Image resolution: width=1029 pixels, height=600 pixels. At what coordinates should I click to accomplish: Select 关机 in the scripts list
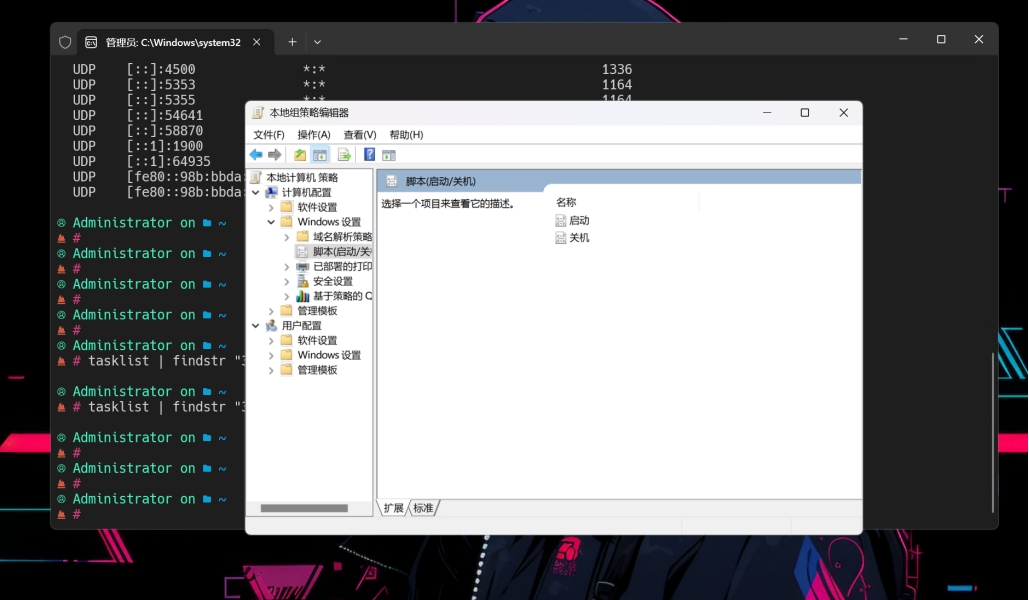click(577, 237)
